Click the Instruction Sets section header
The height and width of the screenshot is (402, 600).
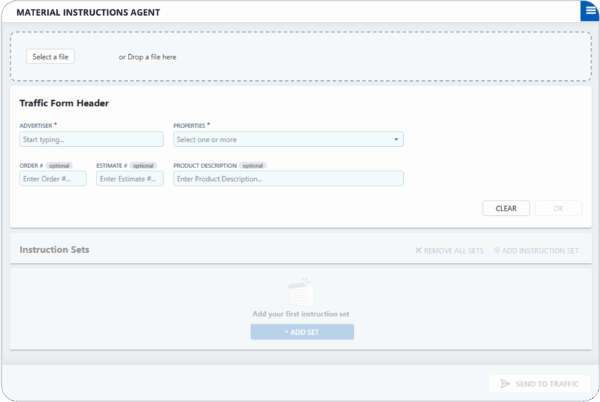pos(55,249)
